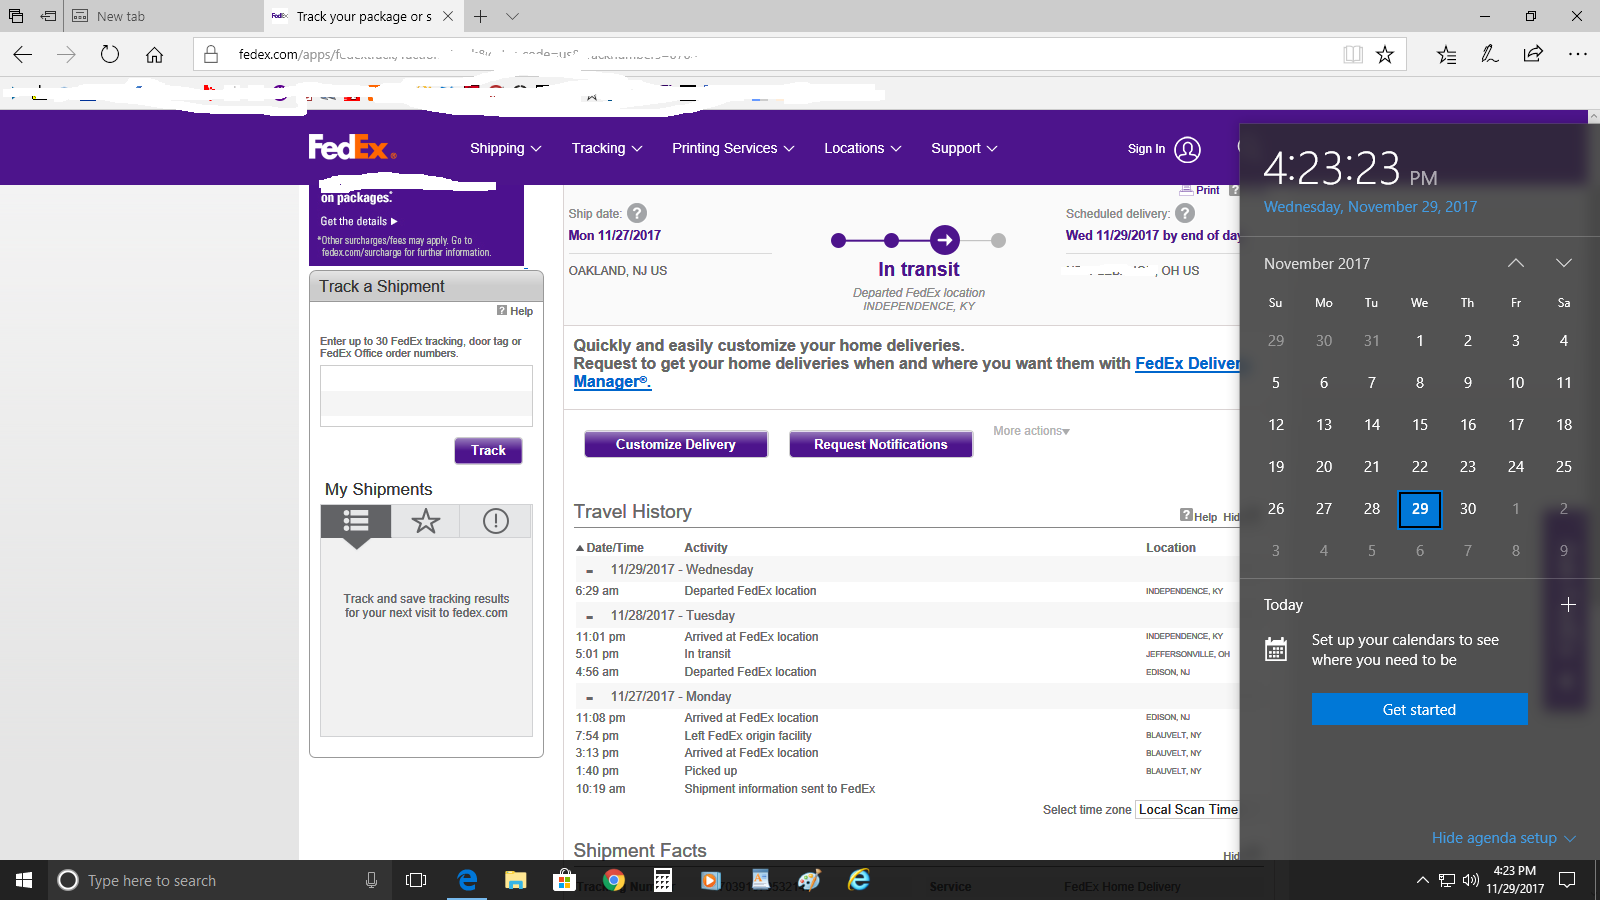Open Microsoft Edge from the taskbar
1600x900 pixels.
(467, 880)
